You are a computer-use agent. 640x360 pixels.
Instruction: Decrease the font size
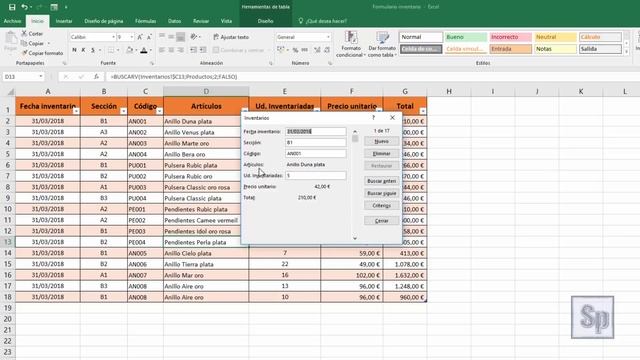pos(149,37)
